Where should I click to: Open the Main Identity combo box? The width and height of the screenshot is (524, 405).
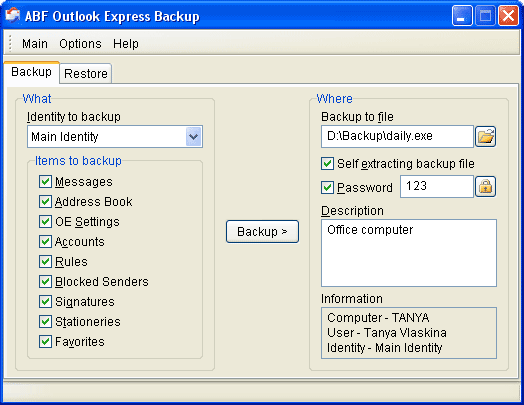[115, 136]
